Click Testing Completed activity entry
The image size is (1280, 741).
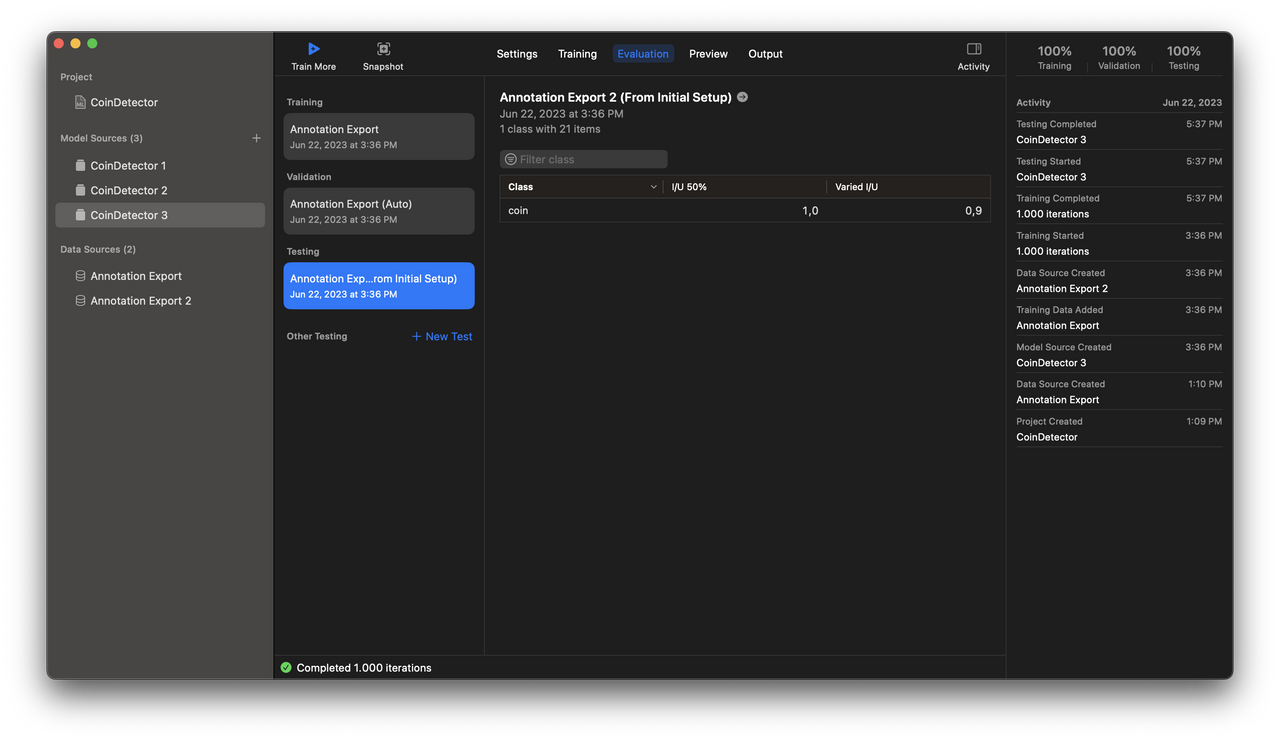click(1119, 132)
